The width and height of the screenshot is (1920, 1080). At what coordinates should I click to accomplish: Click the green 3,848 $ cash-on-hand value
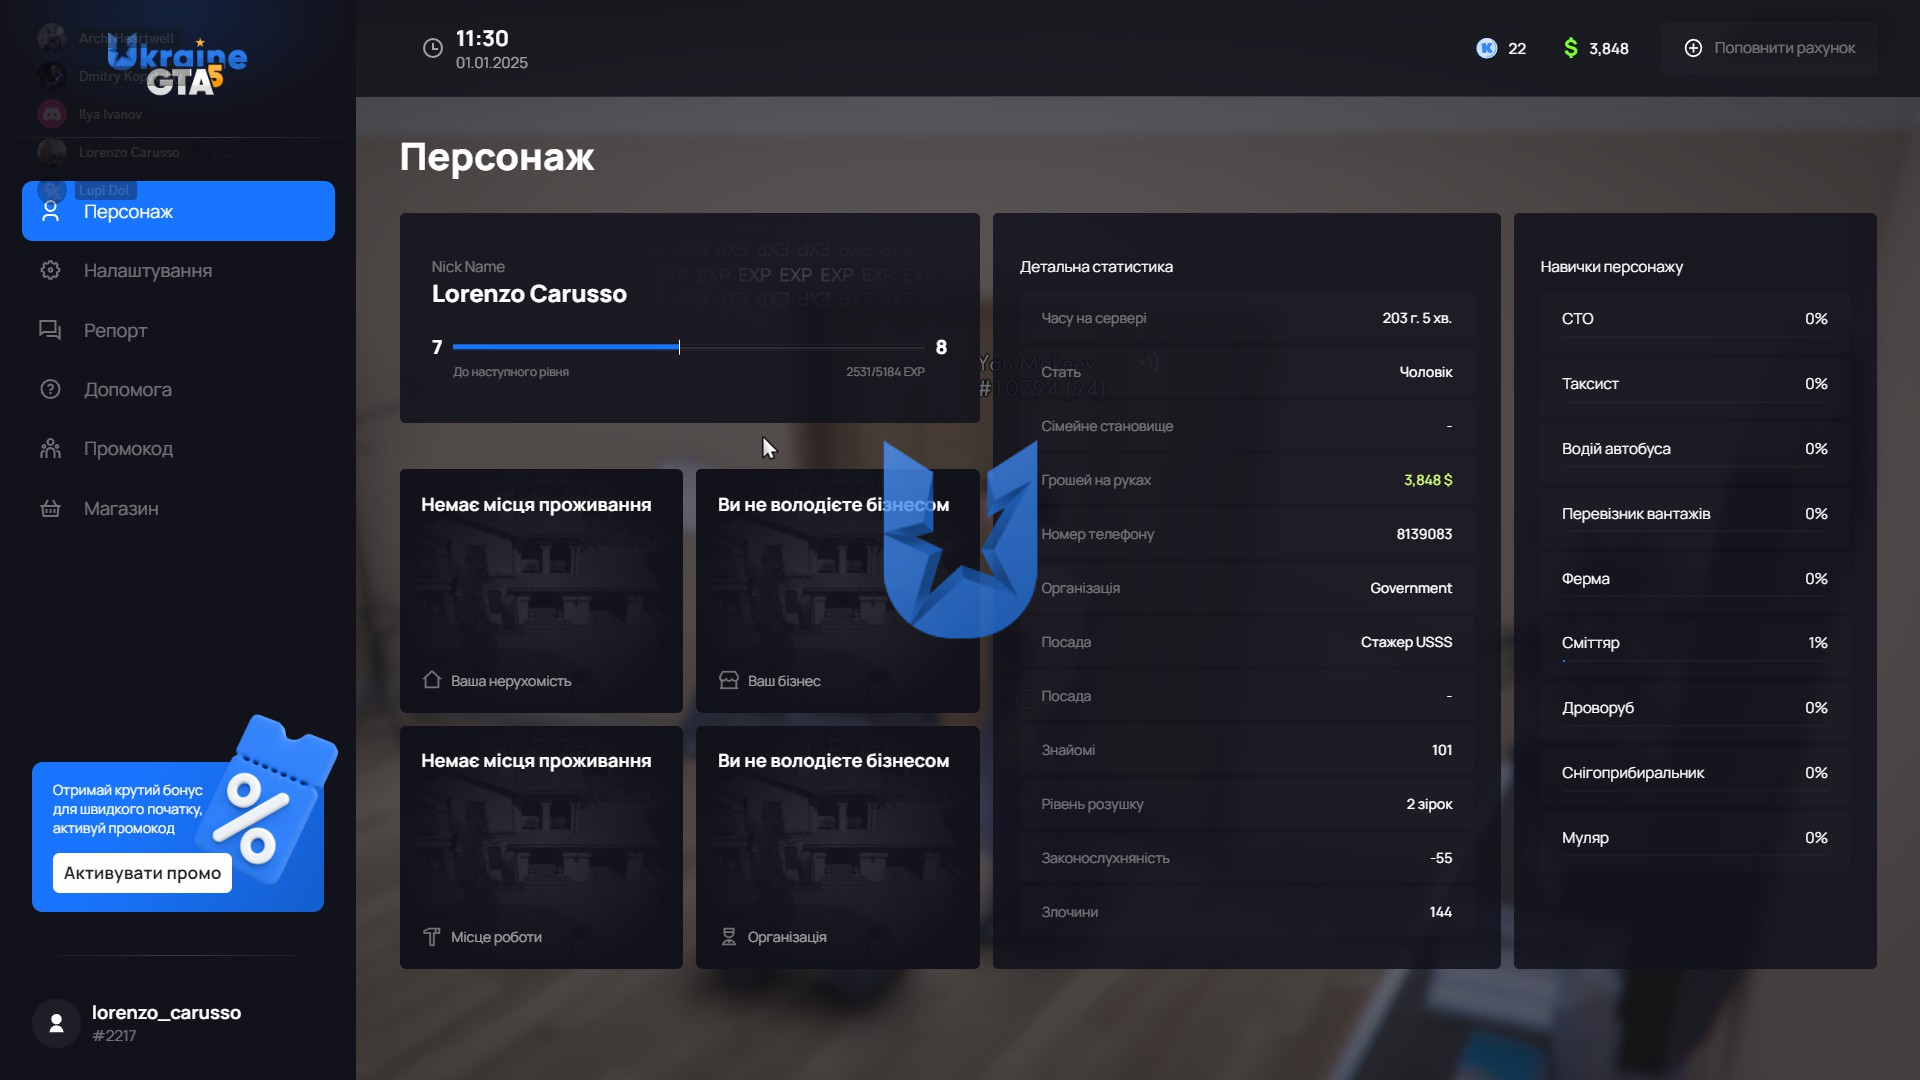coord(1428,480)
